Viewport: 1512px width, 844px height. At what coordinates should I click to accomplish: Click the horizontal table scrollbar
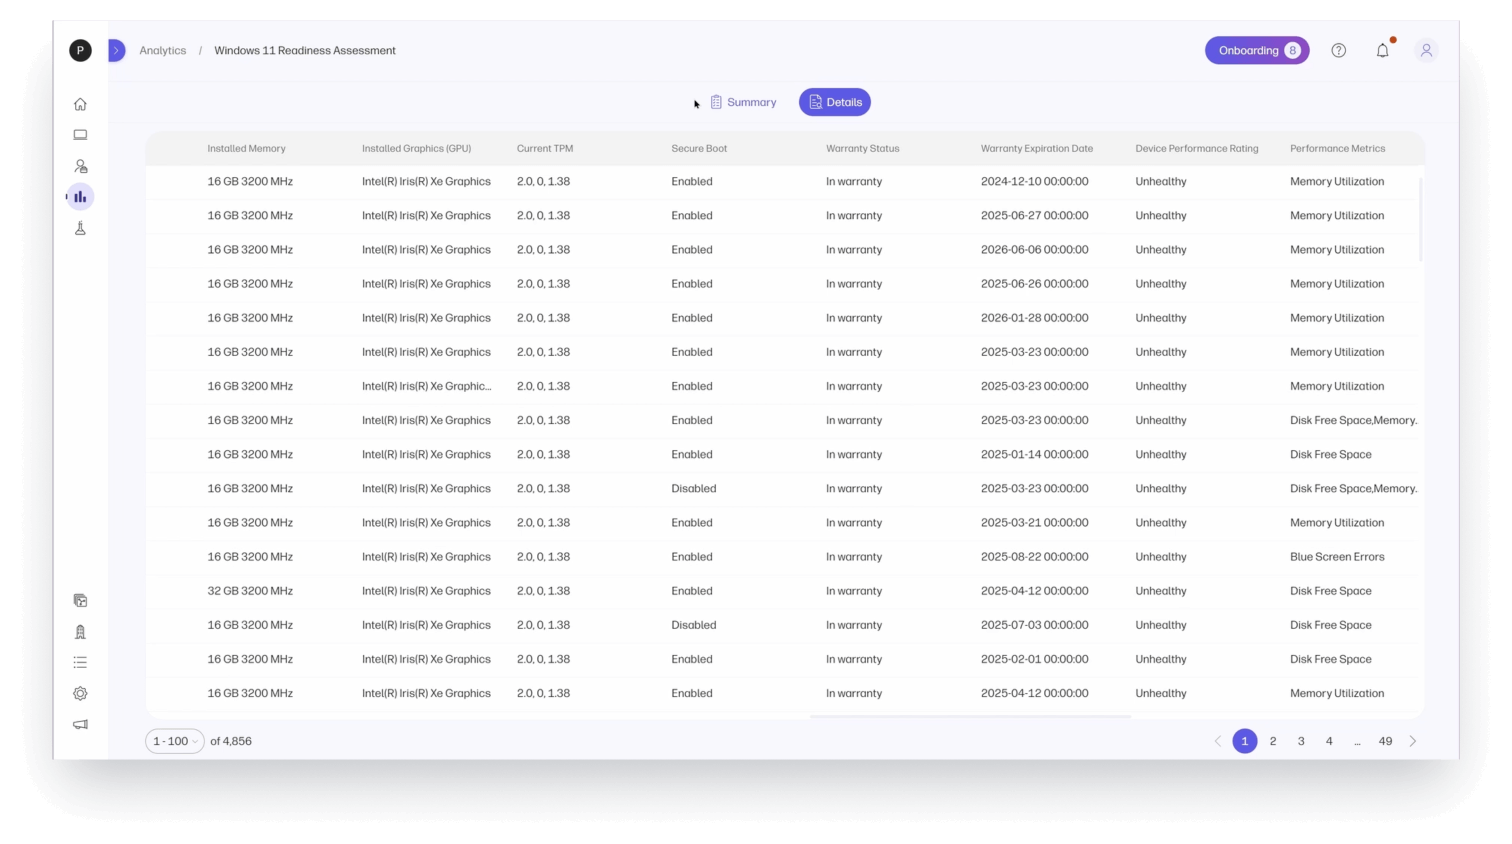(x=970, y=716)
